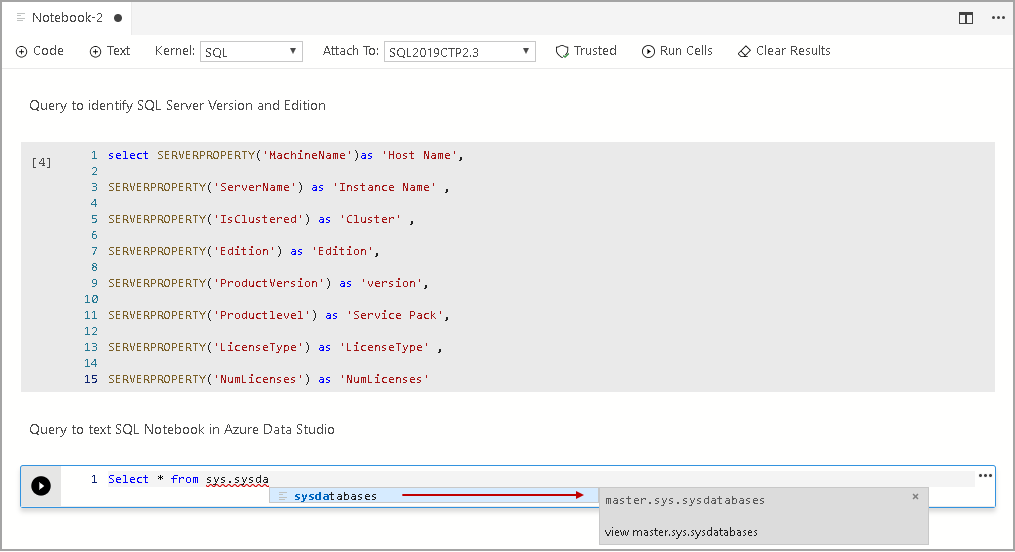Click the Run Cells button
Viewport: 1015px width, 552px height.
(677, 51)
